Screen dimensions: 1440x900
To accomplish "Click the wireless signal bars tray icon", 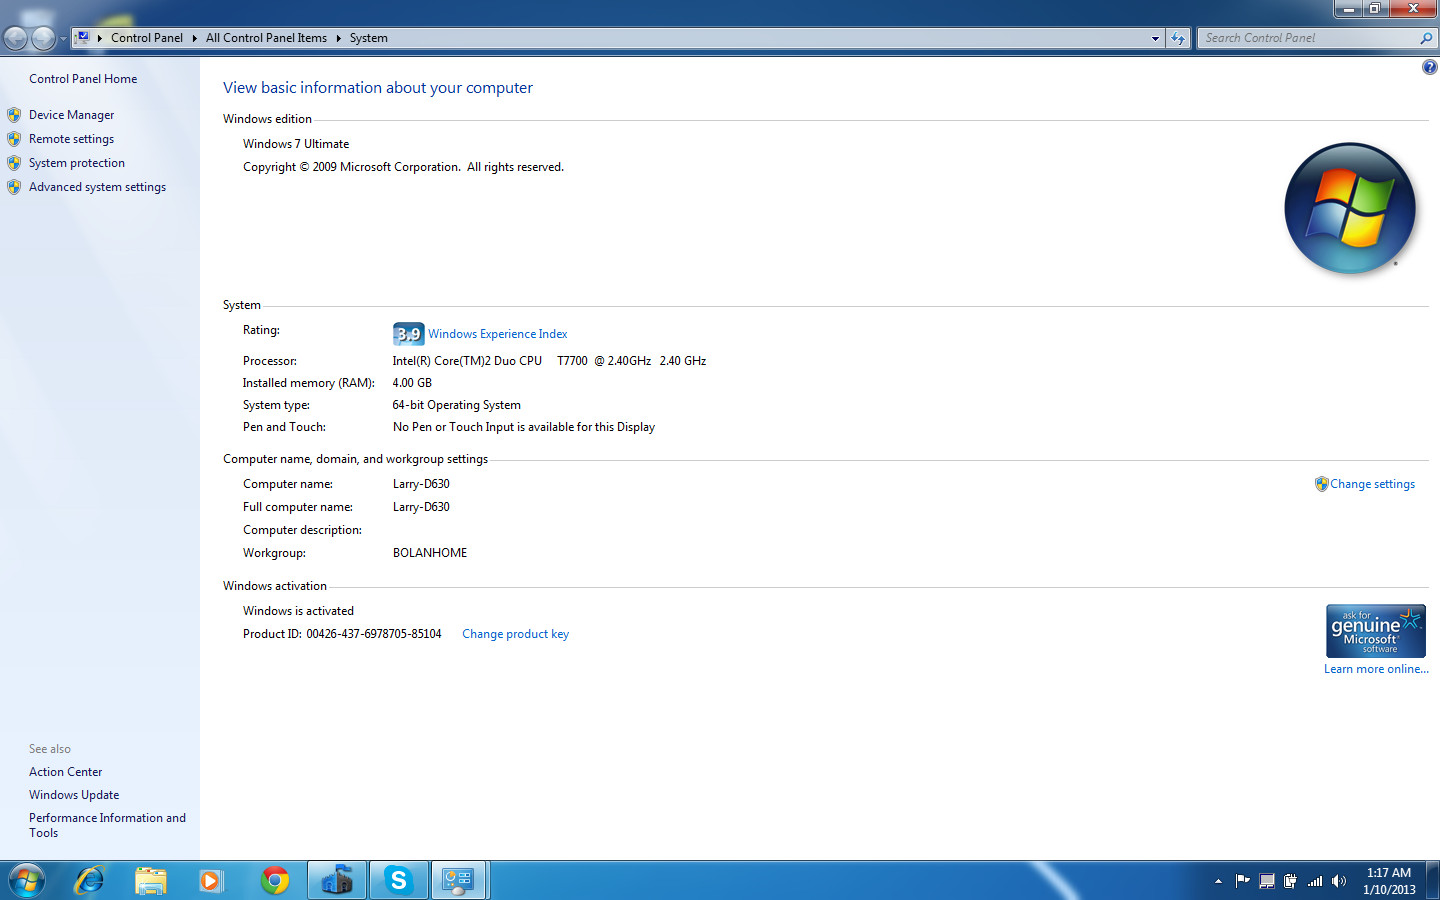I will click(x=1315, y=881).
